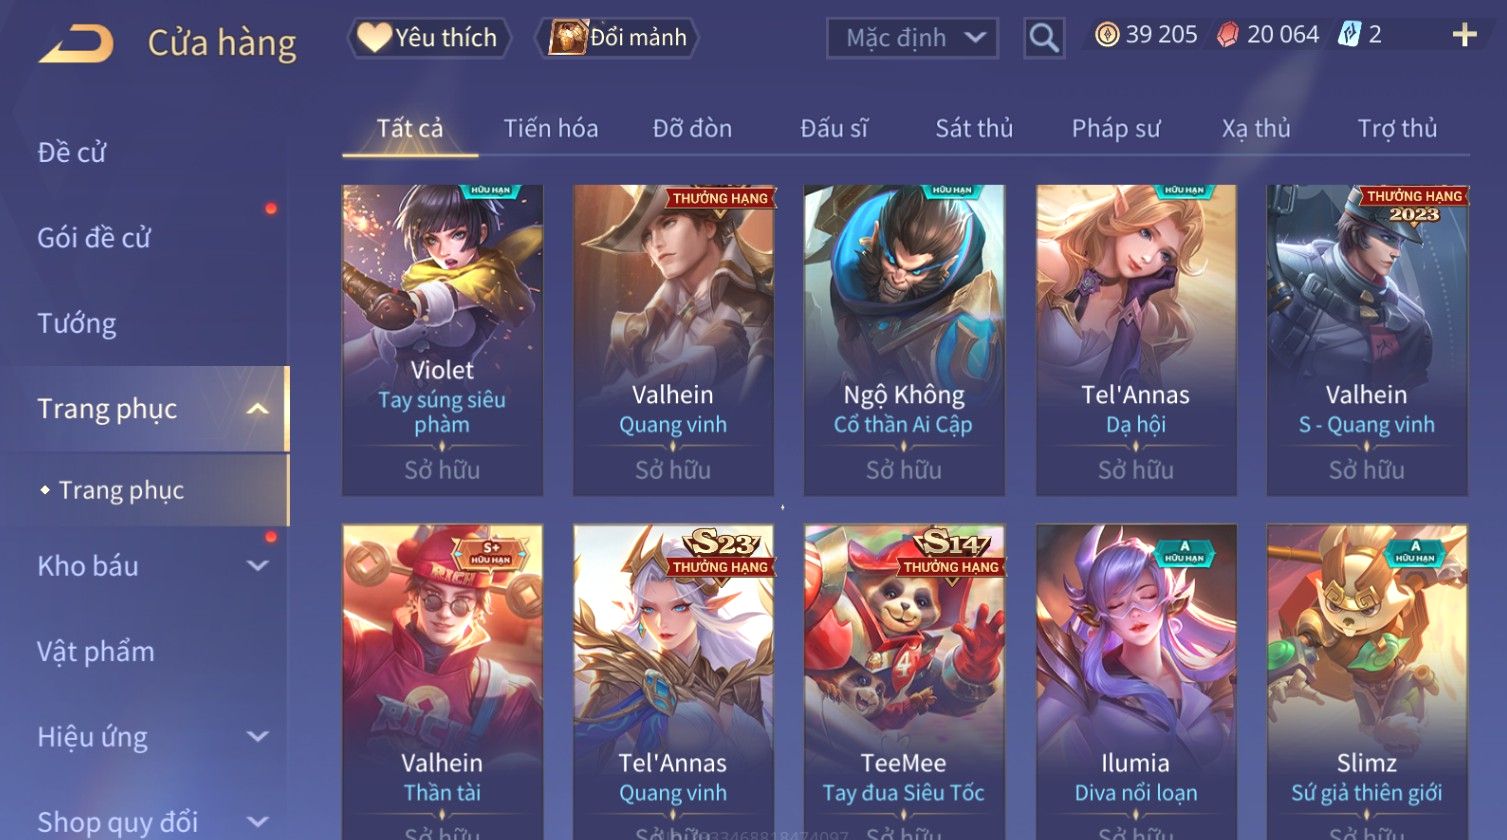Image resolution: width=1507 pixels, height=840 pixels.
Task: Switch to the Pháp sư tab
Action: (x=1116, y=128)
